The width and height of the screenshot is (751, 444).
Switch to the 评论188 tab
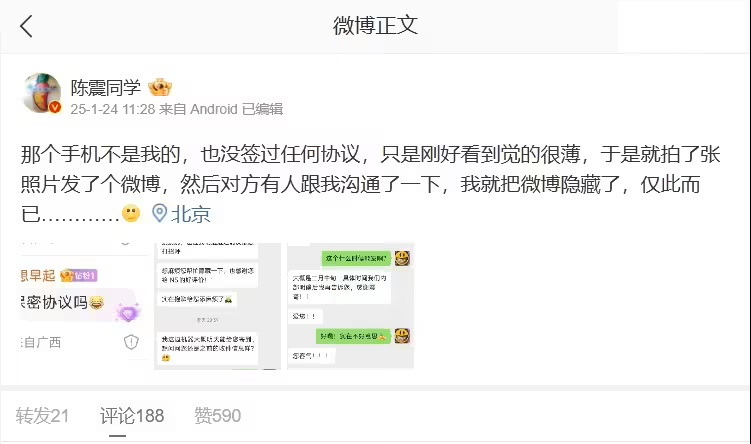click(x=132, y=416)
